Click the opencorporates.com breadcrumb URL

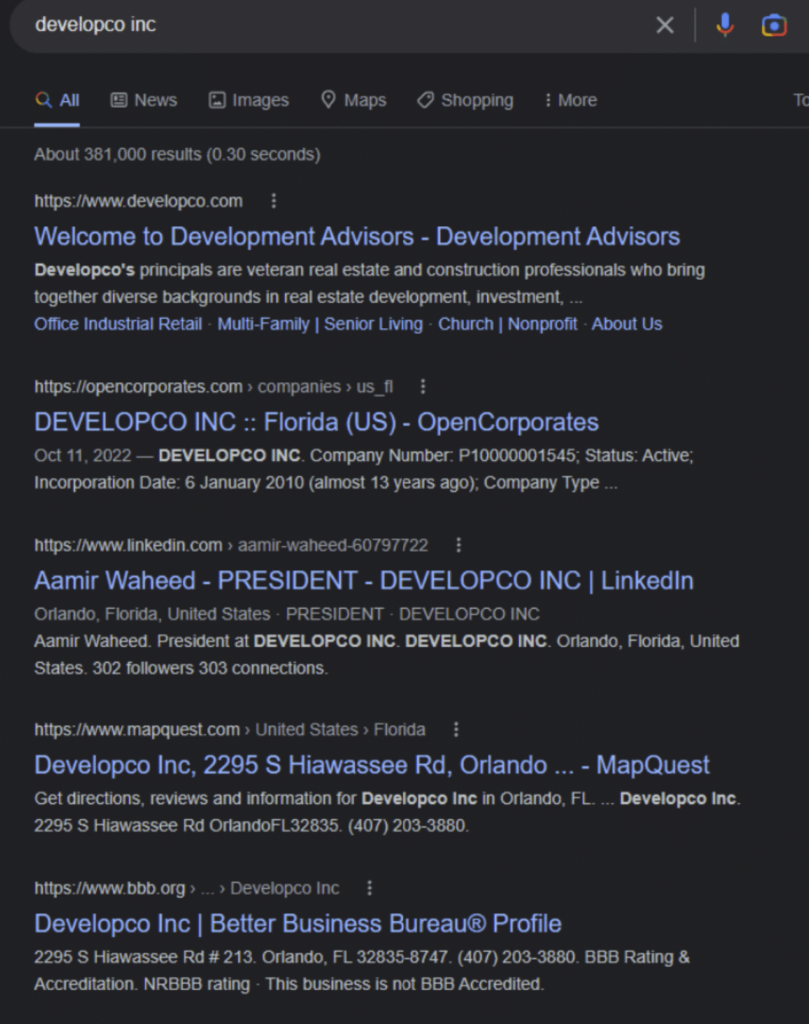click(x=214, y=387)
